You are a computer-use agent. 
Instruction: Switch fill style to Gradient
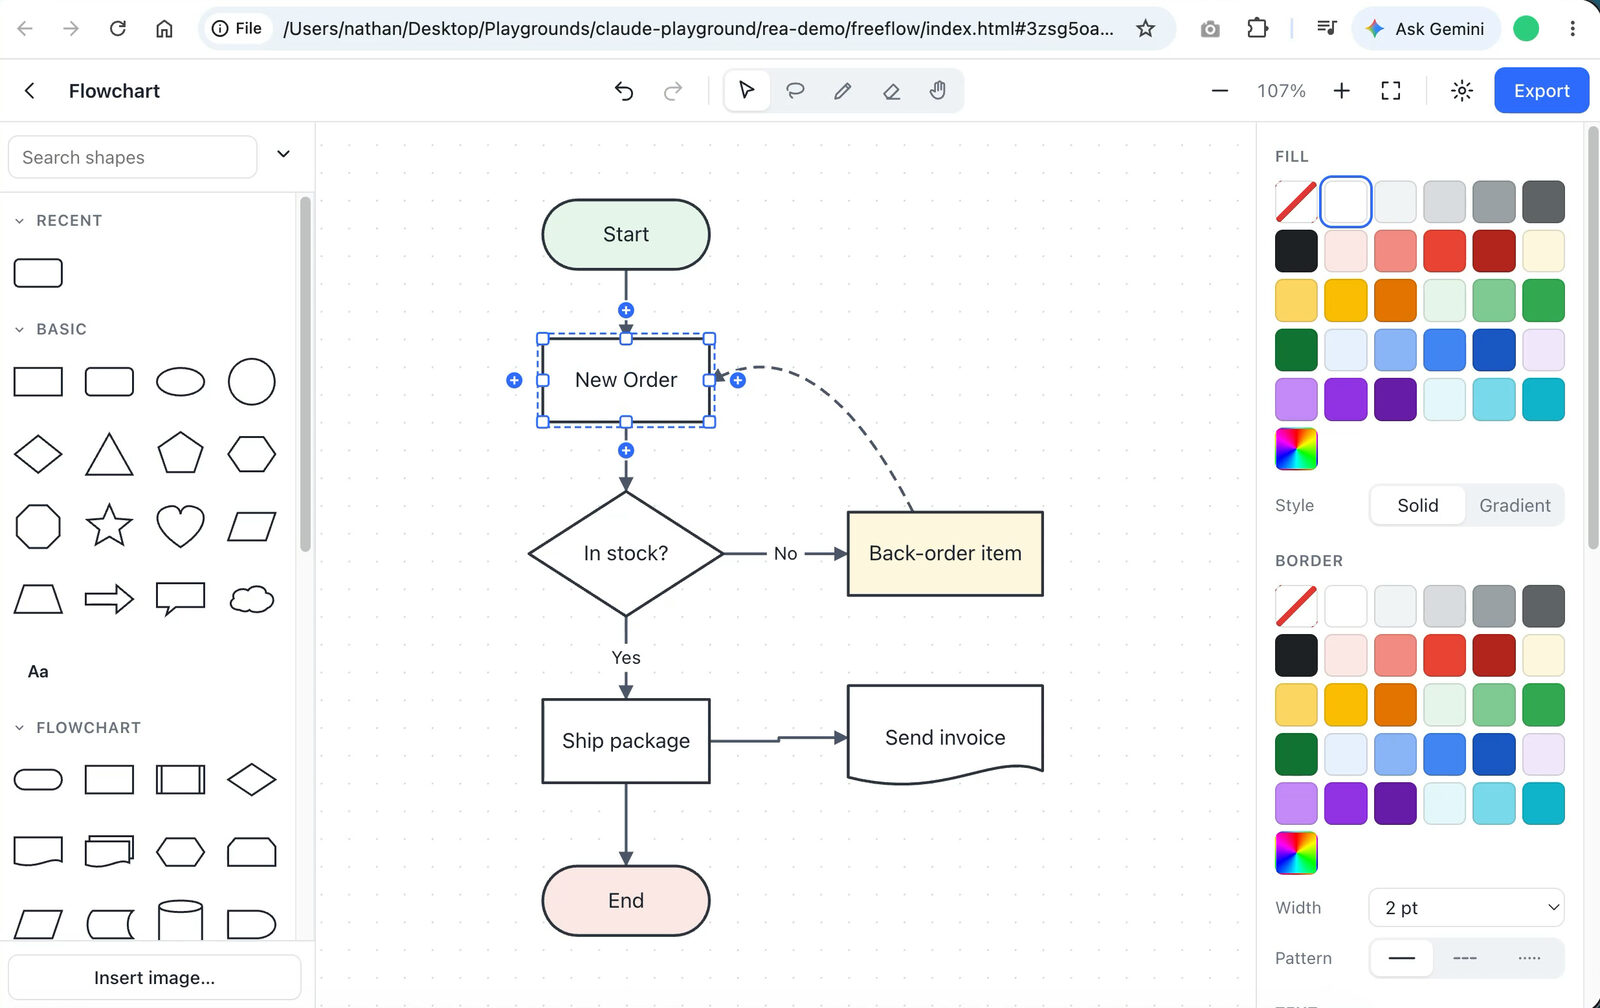[1515, 506]
